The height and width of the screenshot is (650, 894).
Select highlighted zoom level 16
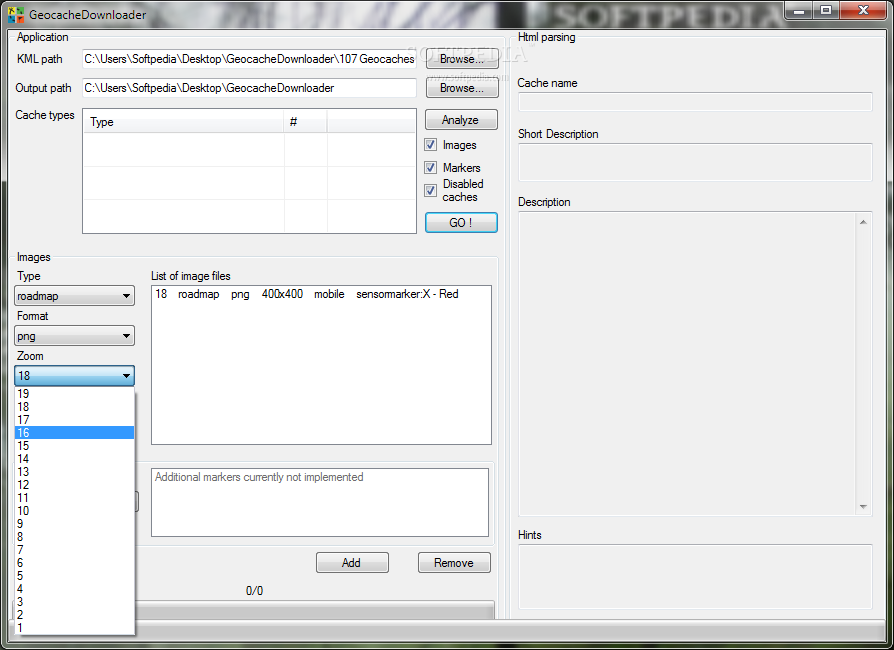click(75, 433)
